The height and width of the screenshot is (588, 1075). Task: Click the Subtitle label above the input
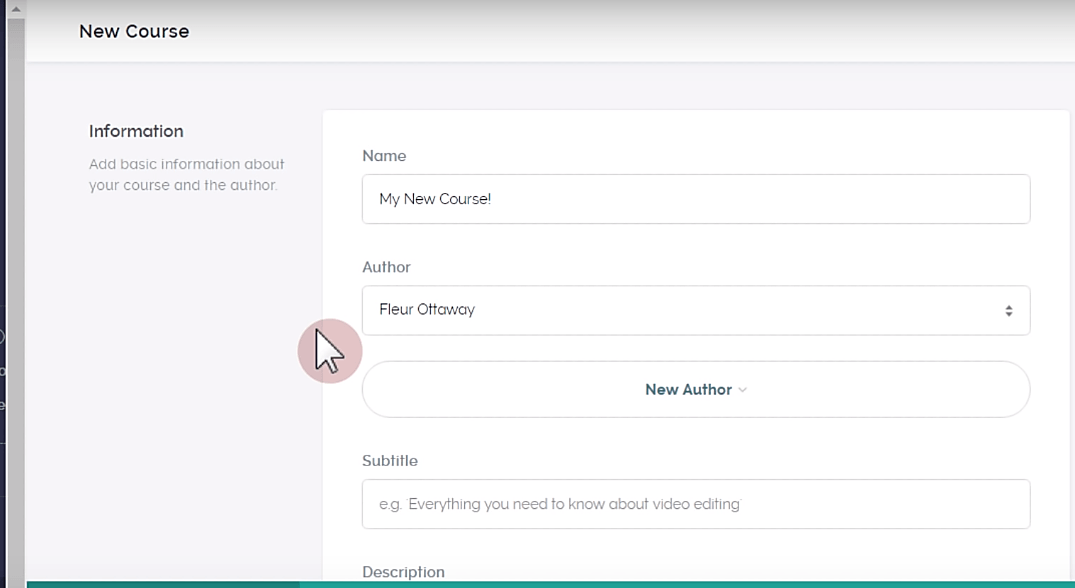click(x=390, y=461)
